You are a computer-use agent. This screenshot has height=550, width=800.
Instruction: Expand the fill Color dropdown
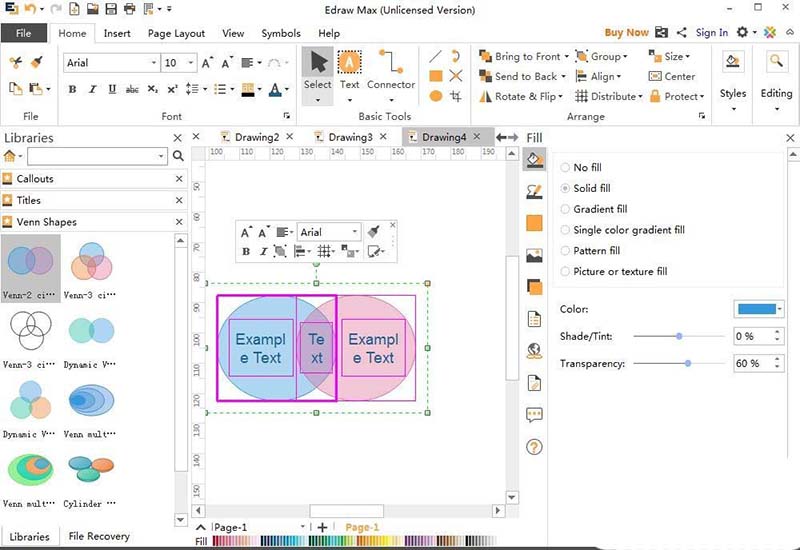pyautogui.click(x=780, y=309)
